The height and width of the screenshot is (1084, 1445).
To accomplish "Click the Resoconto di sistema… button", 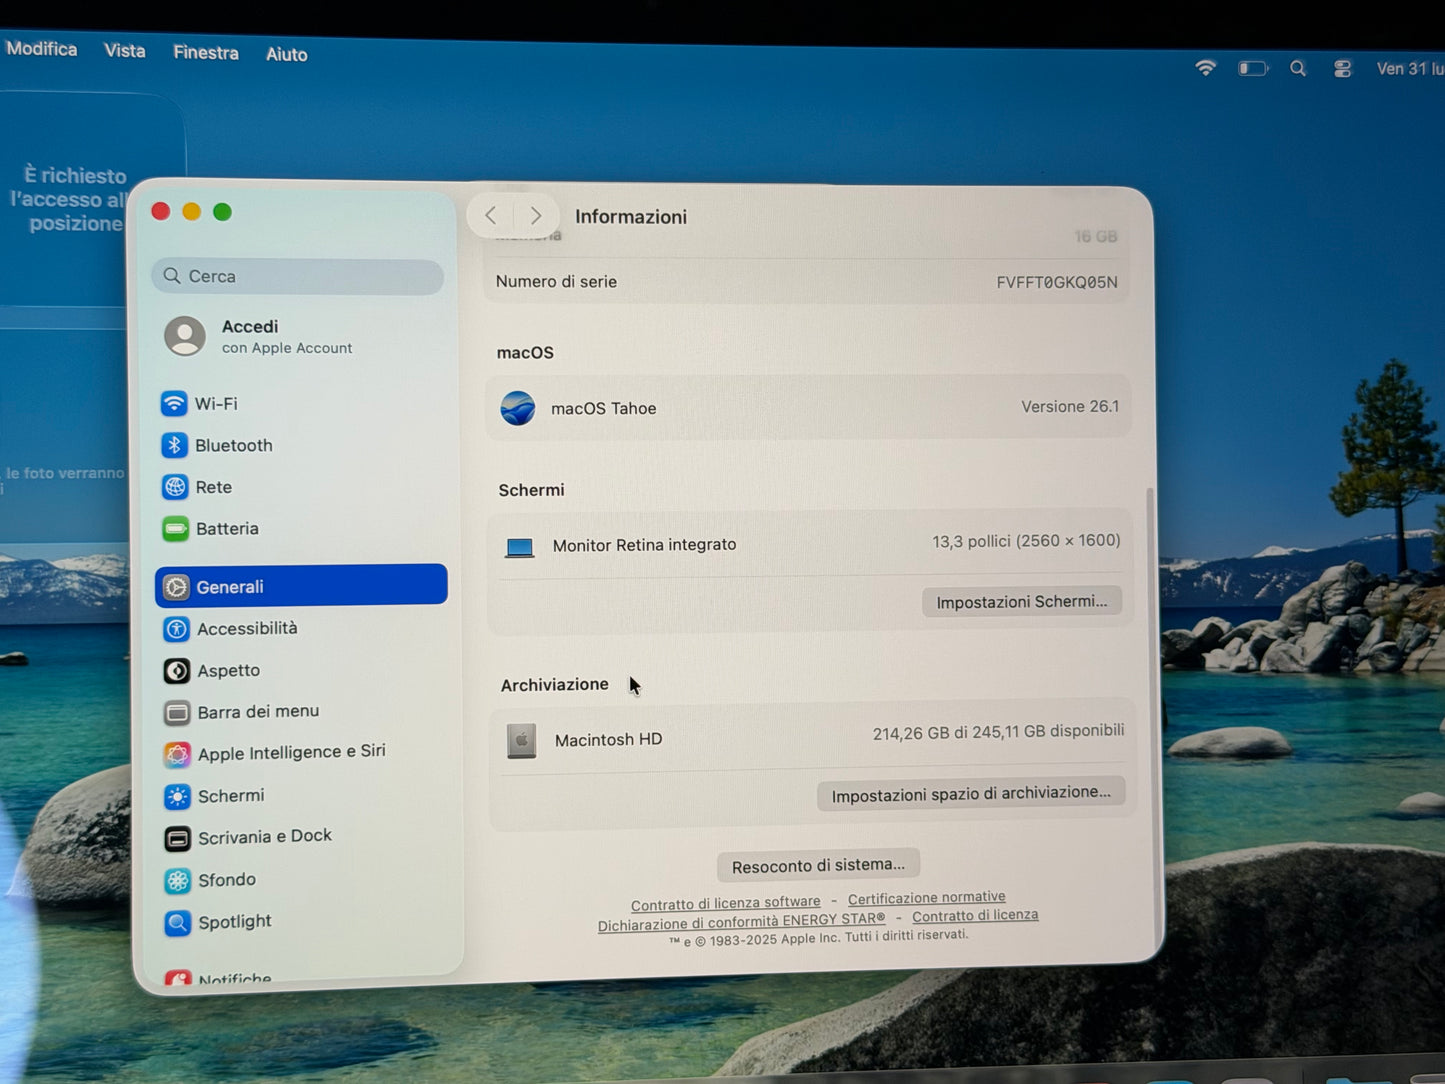I will [x=818, y=865].
